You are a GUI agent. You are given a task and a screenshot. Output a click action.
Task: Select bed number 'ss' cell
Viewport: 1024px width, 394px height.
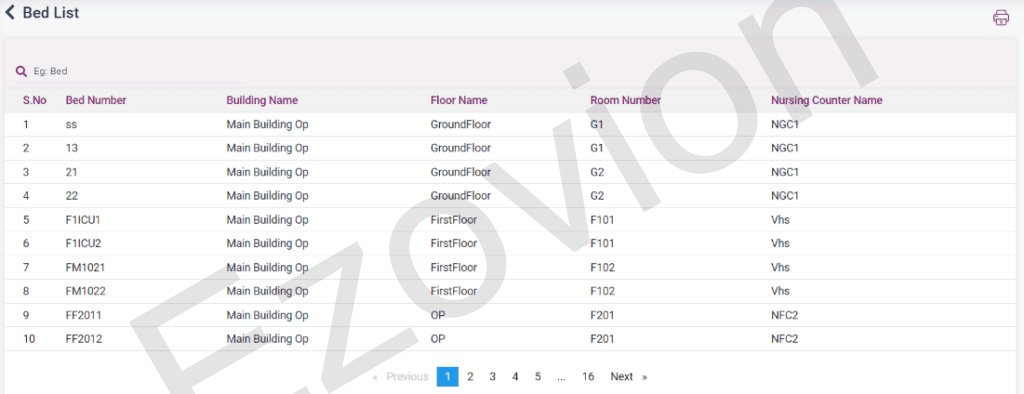pos(72,124)
